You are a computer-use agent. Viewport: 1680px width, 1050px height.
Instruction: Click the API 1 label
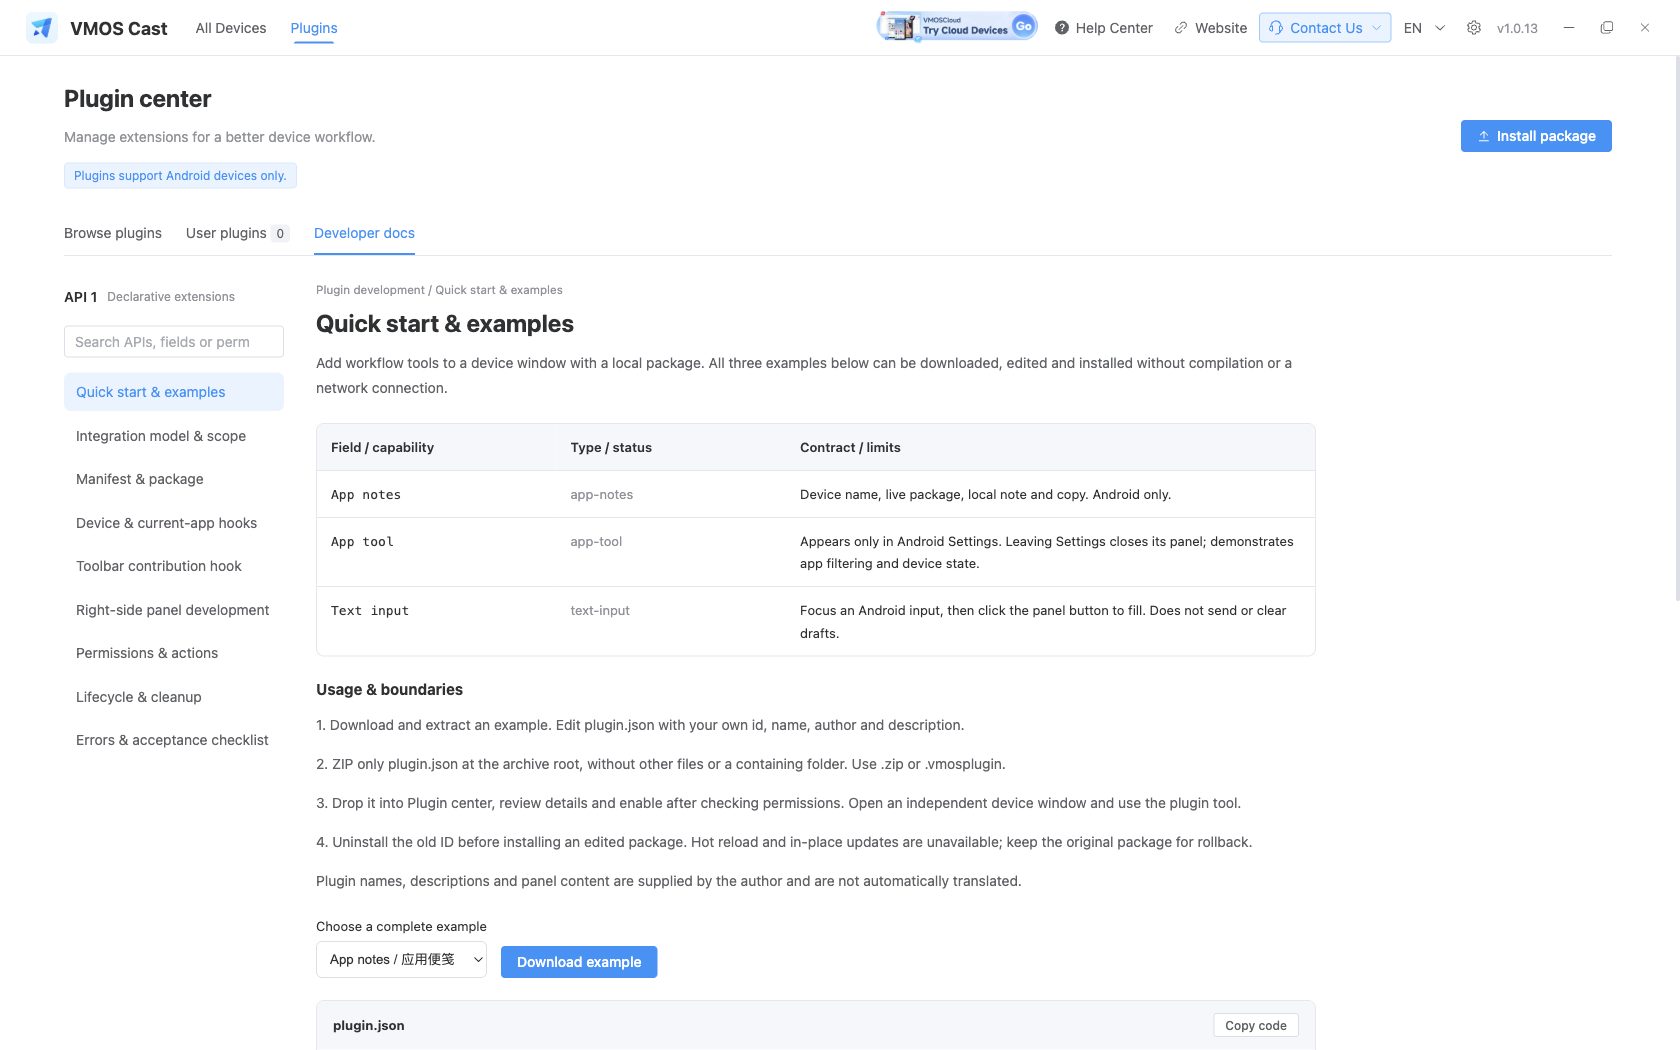point(81,297)
